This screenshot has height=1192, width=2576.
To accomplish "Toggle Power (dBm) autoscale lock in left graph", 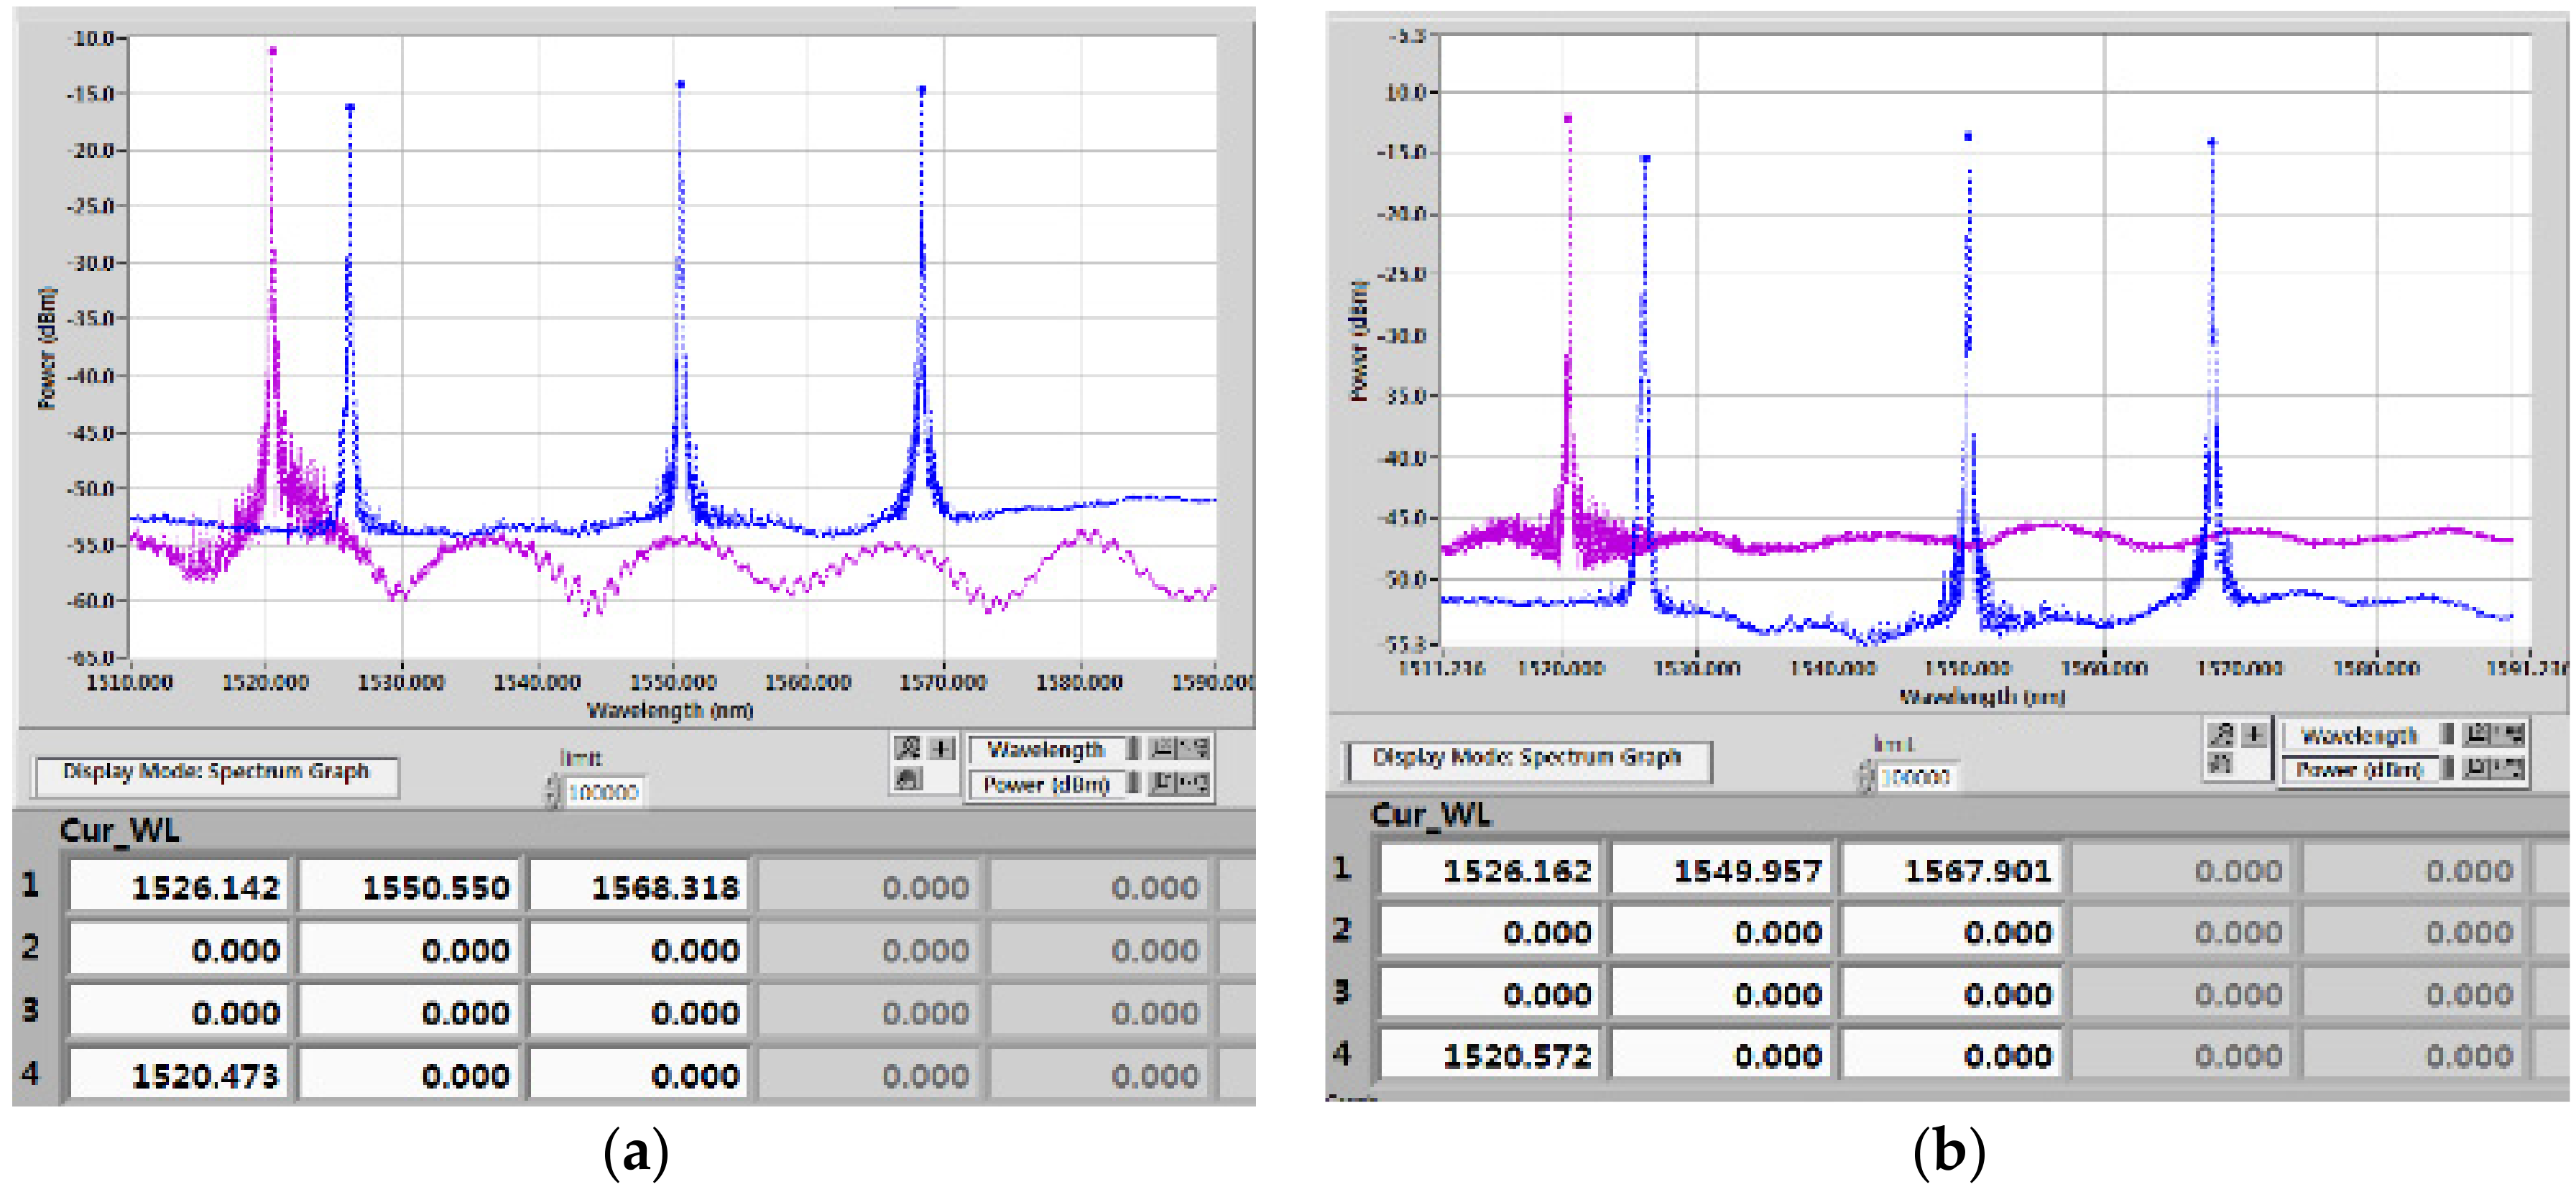I will pos(1134,782).
